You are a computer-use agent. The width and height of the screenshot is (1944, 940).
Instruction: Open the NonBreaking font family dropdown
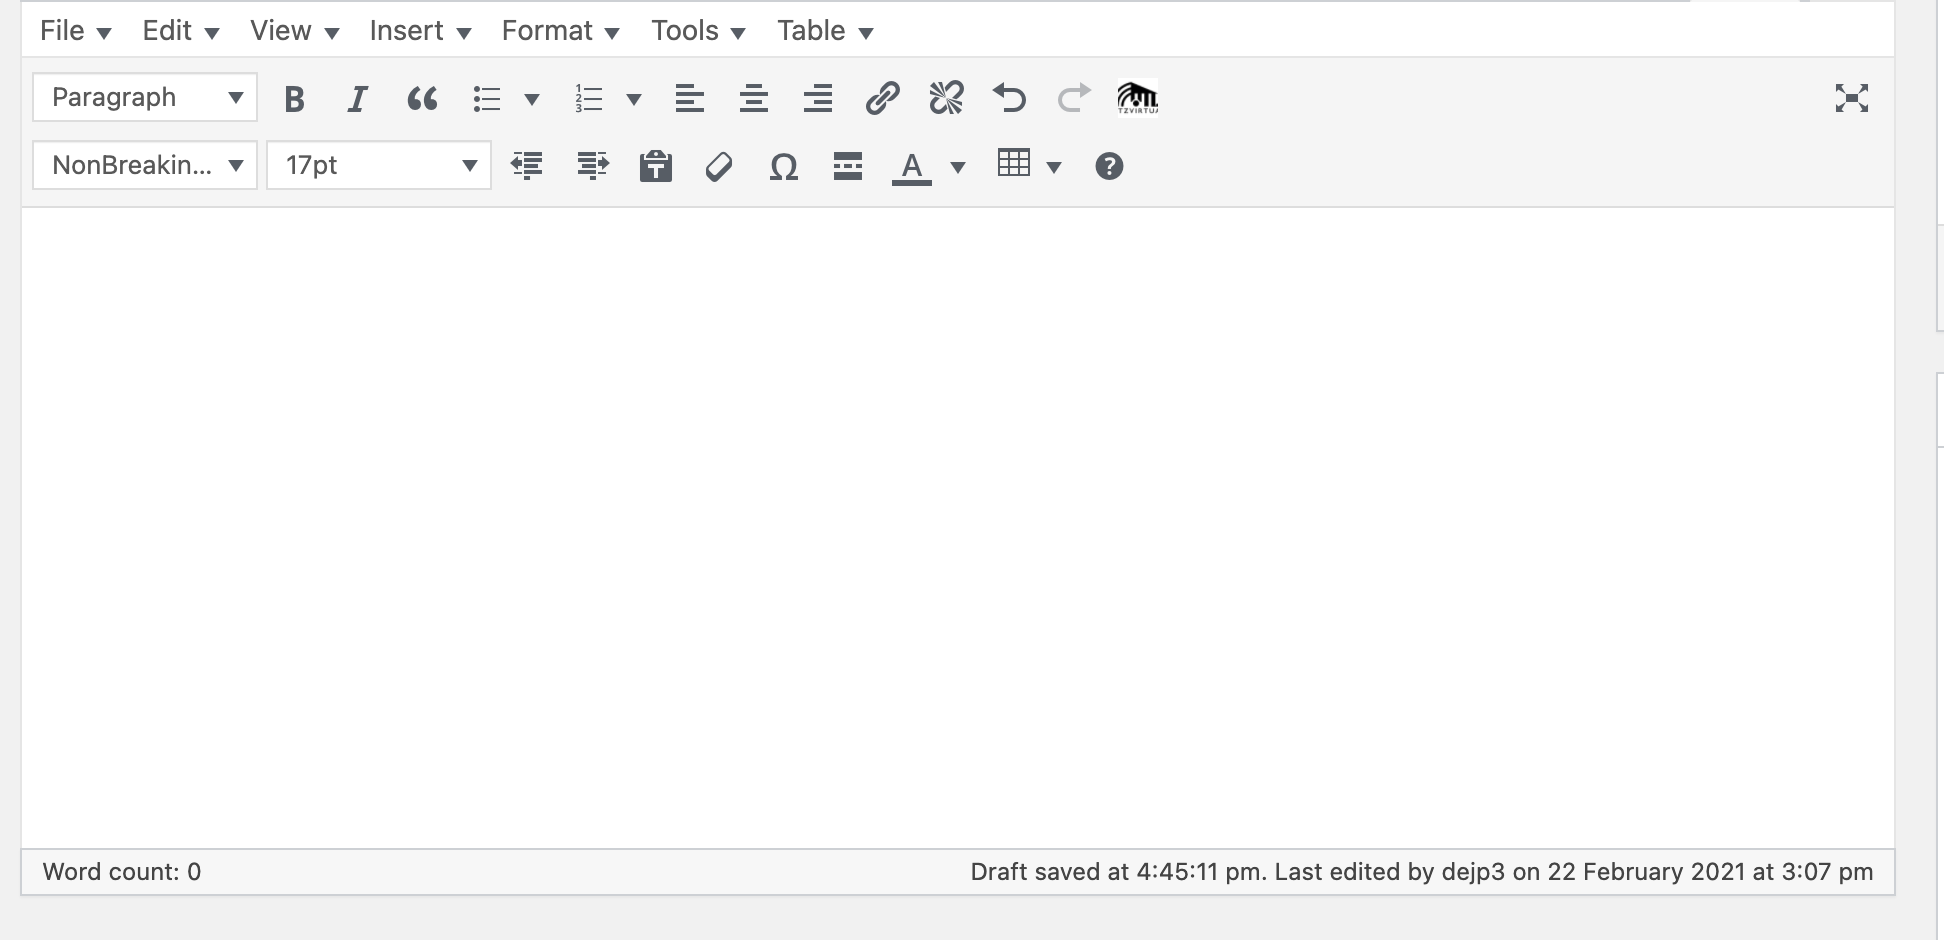click(x=145, y=165)
